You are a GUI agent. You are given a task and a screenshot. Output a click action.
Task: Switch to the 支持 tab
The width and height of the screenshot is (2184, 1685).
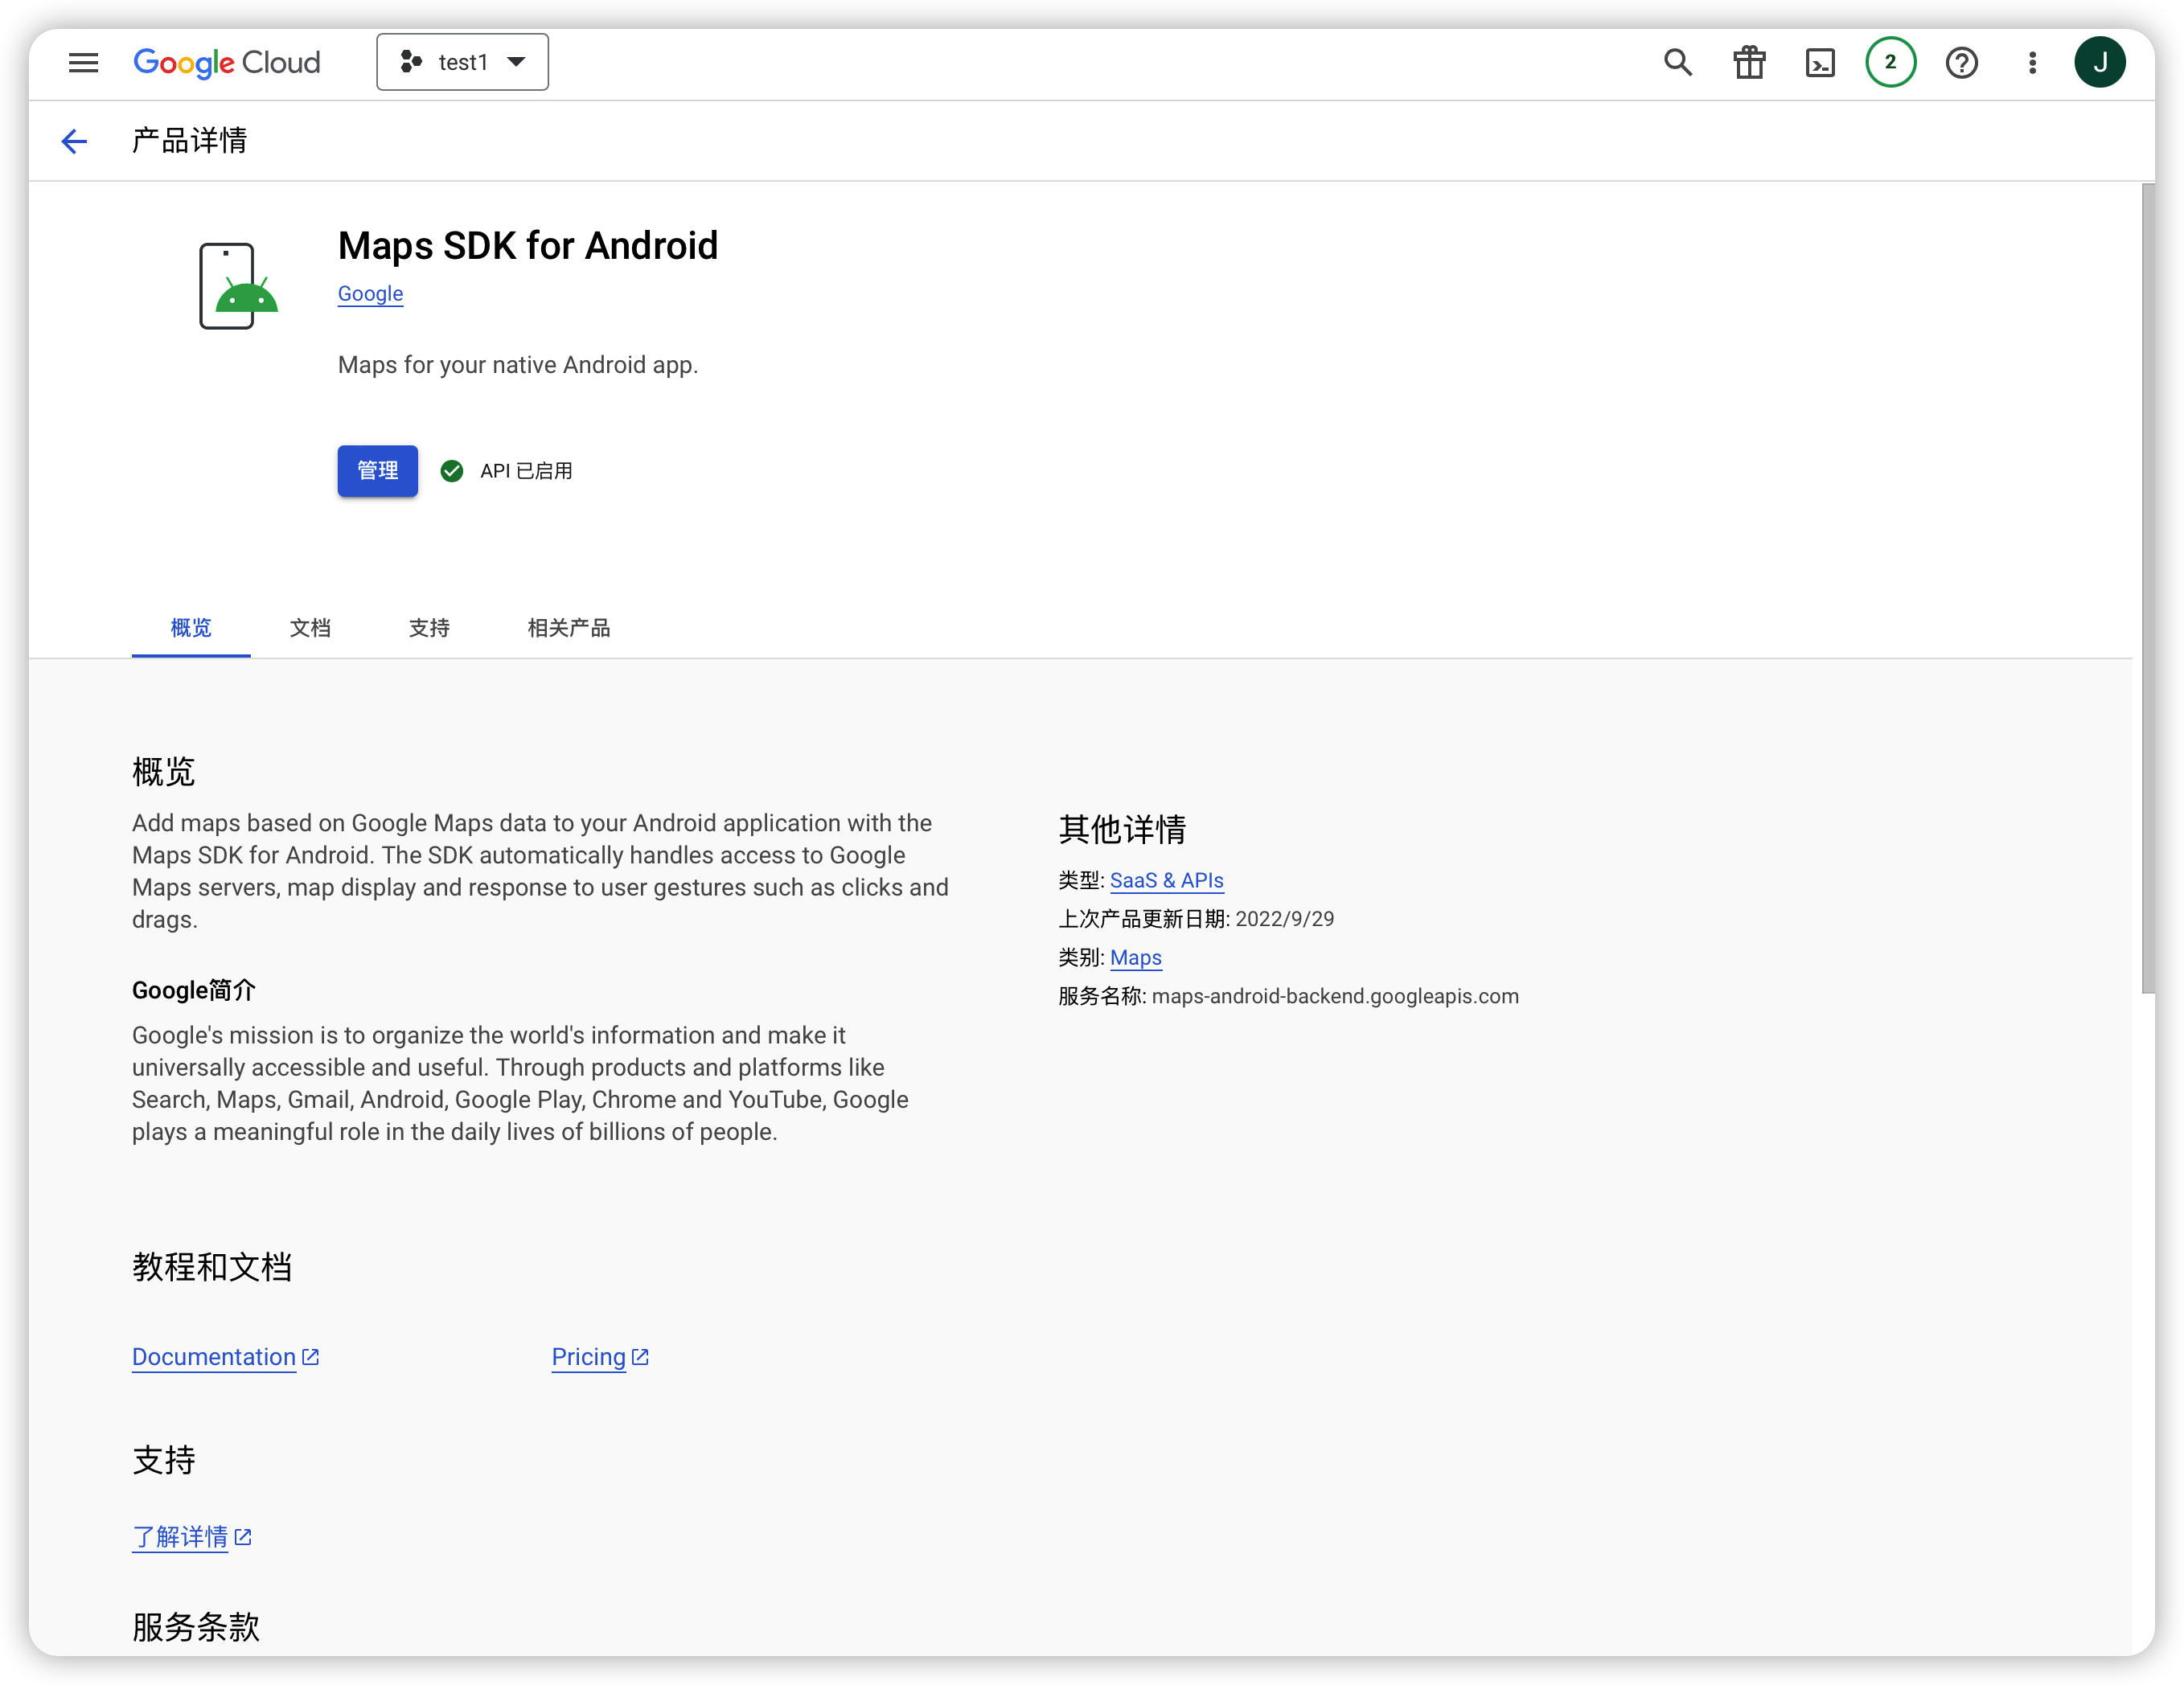pyautogui.click(x=429, y=628)
